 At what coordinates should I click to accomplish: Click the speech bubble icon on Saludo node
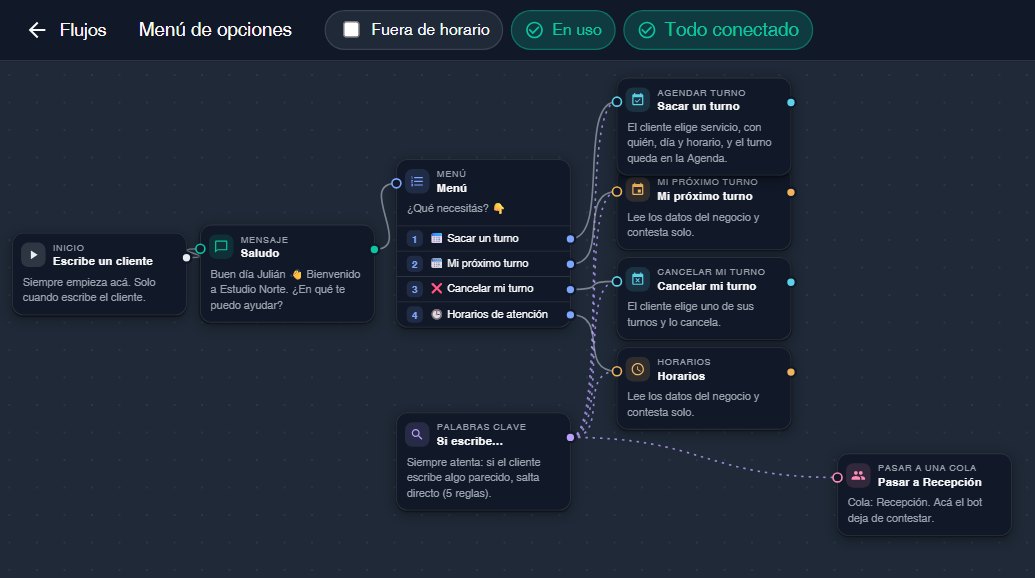click(221, 247)
